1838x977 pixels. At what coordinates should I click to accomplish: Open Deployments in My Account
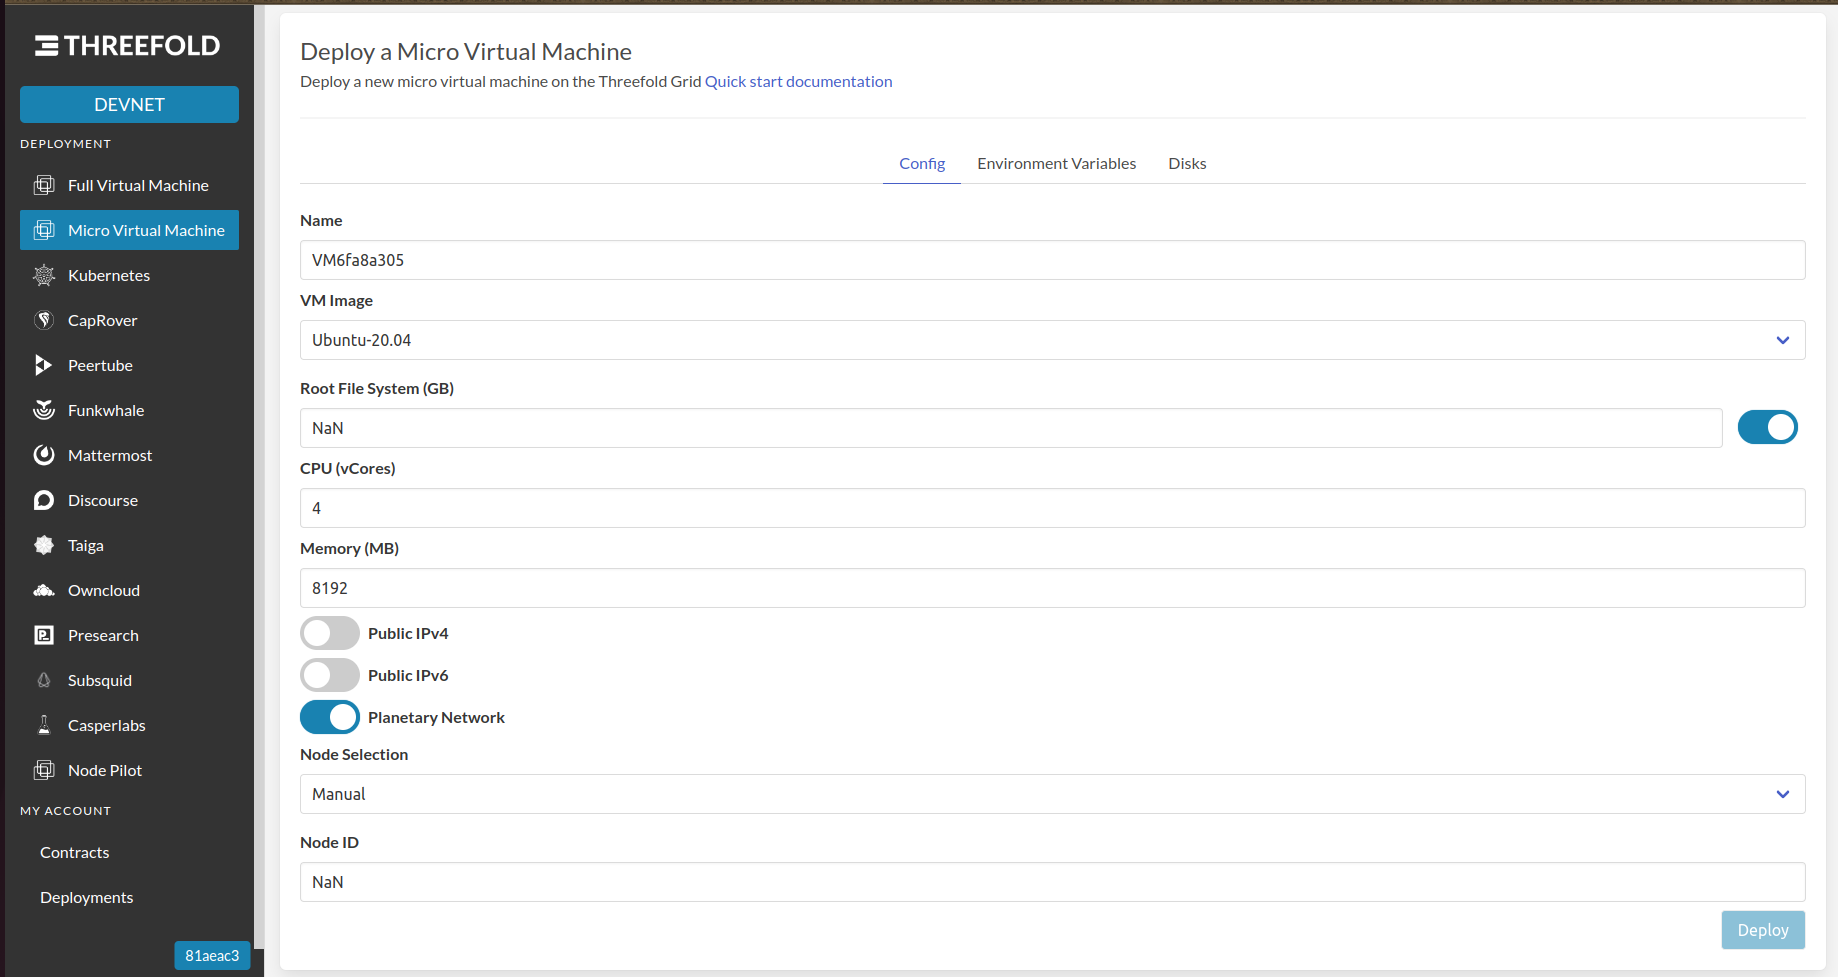point(87,897)
